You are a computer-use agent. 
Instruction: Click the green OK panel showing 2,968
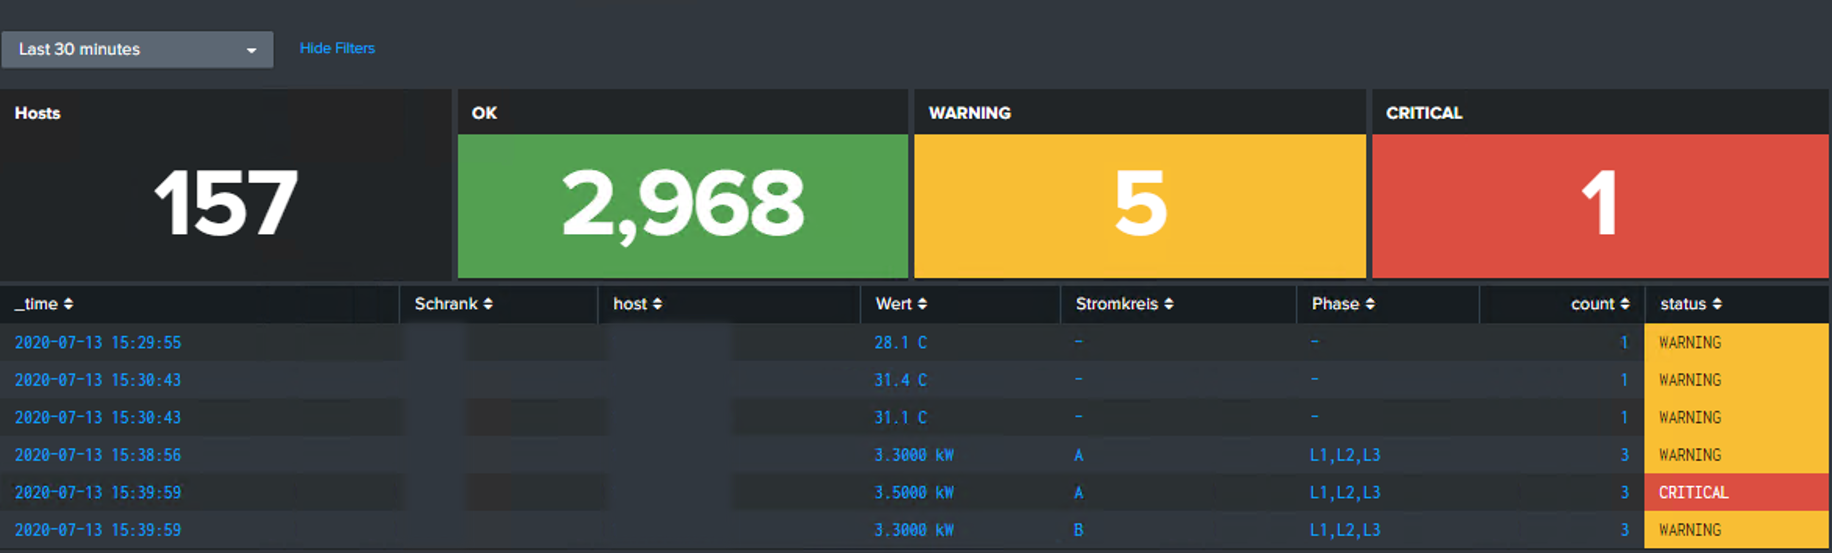[x=682, y=205]
